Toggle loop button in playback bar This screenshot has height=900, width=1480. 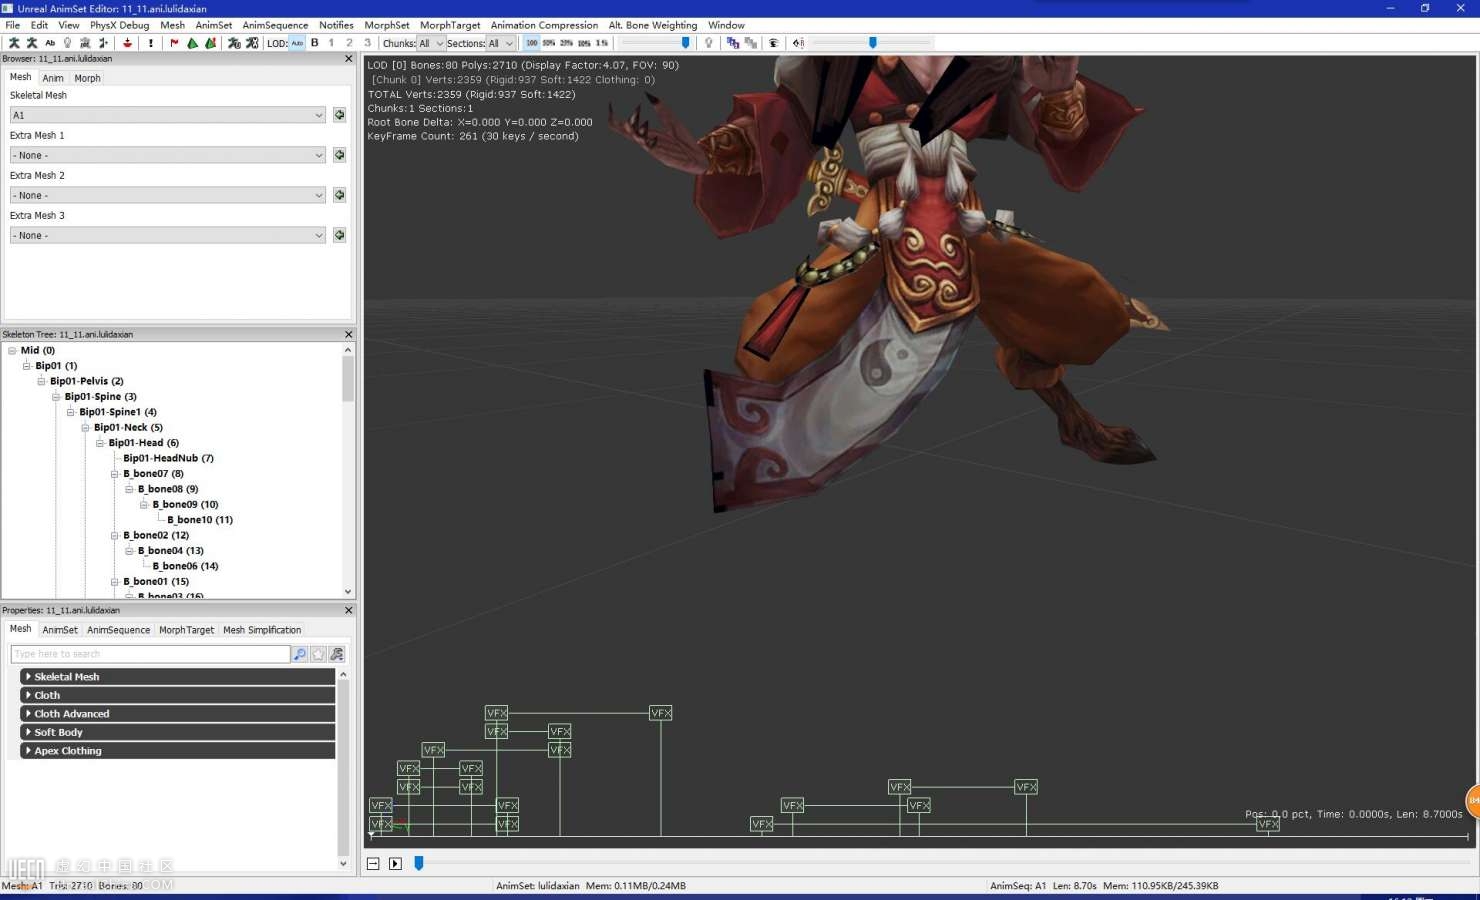(373, 863)
